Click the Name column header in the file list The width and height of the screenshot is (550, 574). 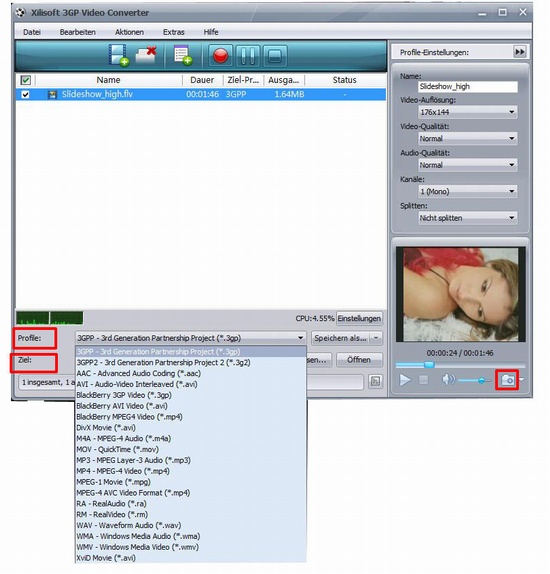(108, 80)
